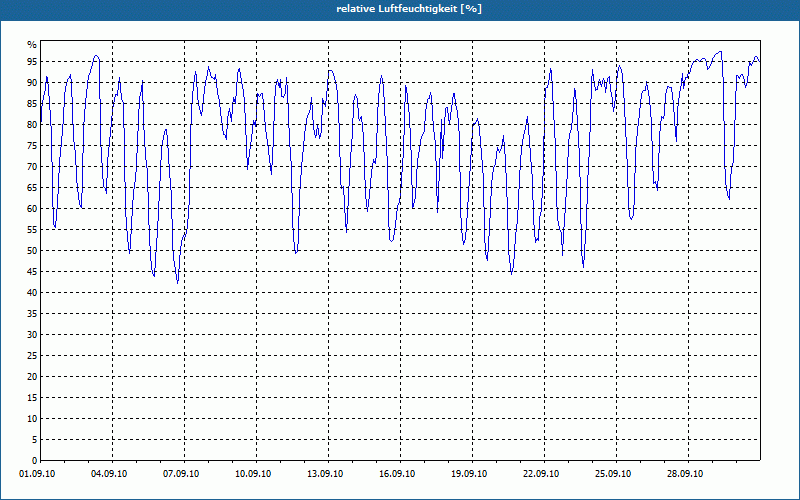Click the date label 25.09.10
This screenshot has width=800, height=500.
tap(613, 474)
